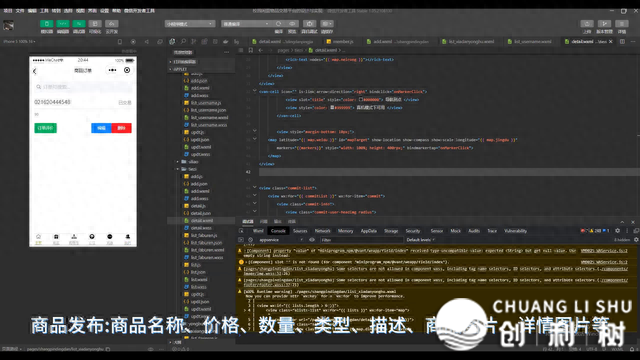Click the clear console icon
This screenshot has height=360, width=640.
[250, 240]
